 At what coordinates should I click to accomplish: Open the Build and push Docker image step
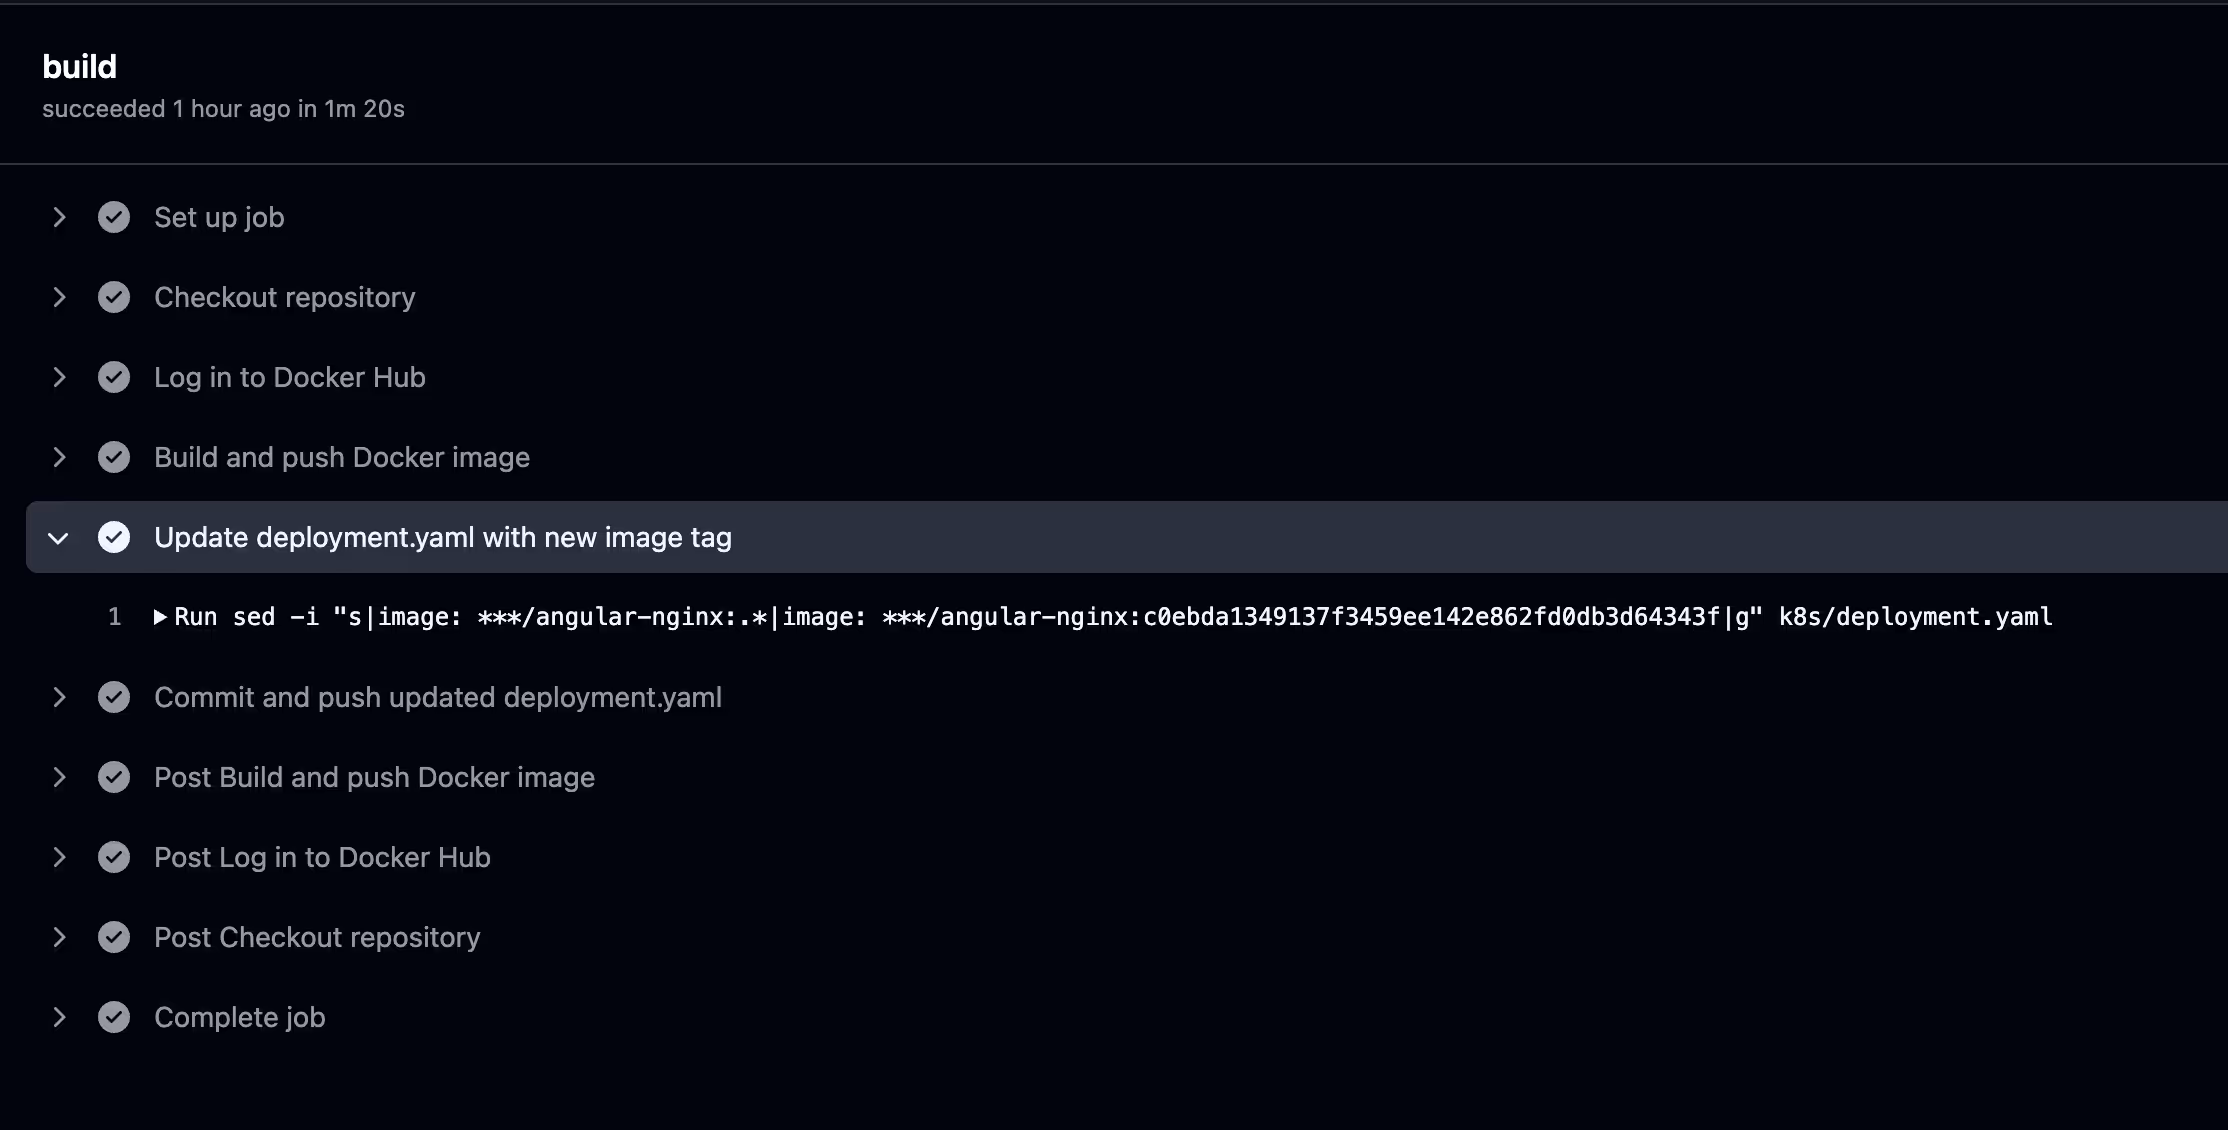(x=342, y=457)
